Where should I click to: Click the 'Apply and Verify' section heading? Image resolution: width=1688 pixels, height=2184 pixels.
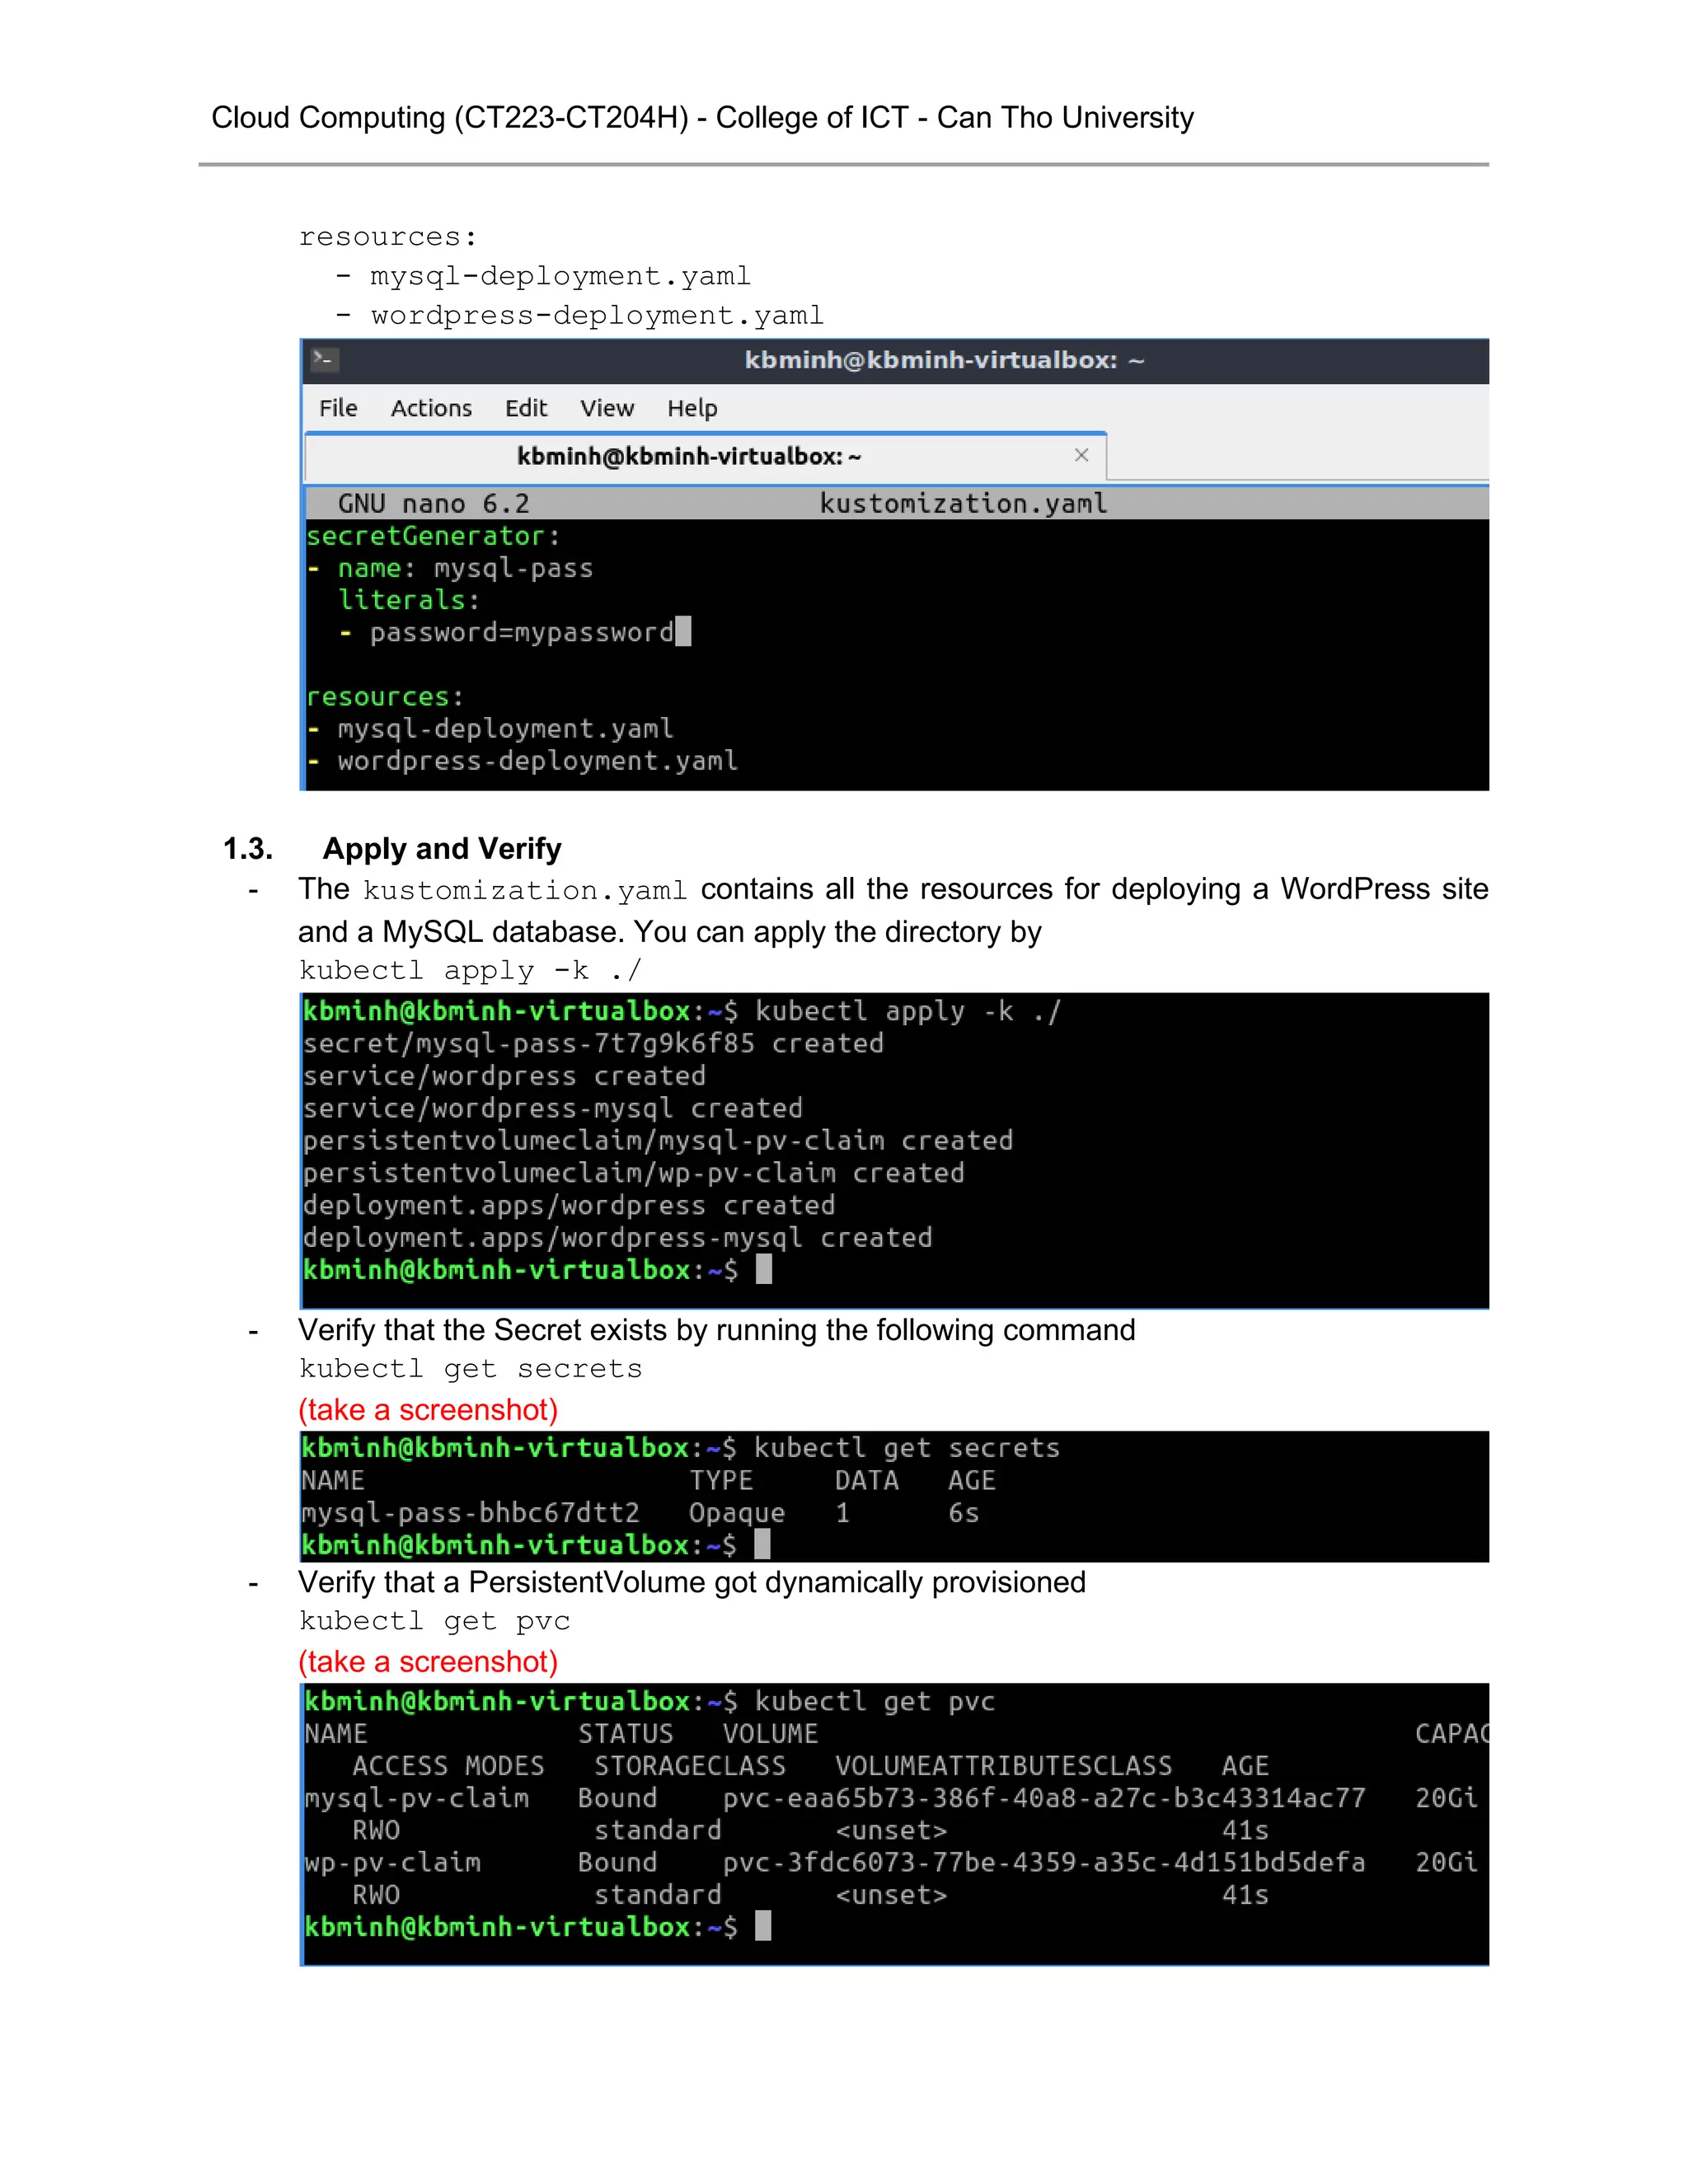(x=441, y=848)
